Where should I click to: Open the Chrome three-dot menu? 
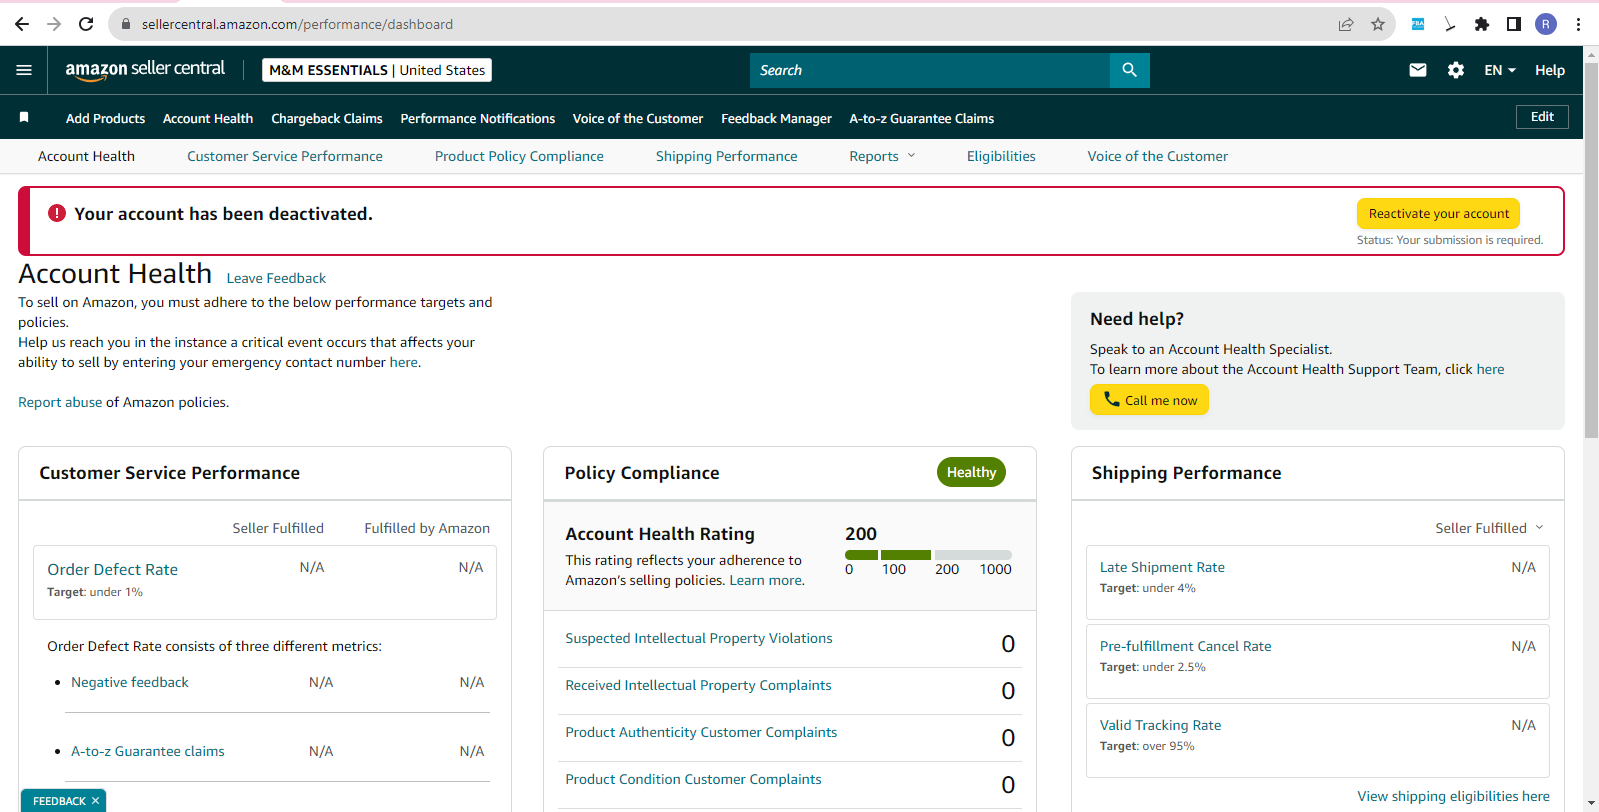pyautogui.click(x=1578, y=24)
